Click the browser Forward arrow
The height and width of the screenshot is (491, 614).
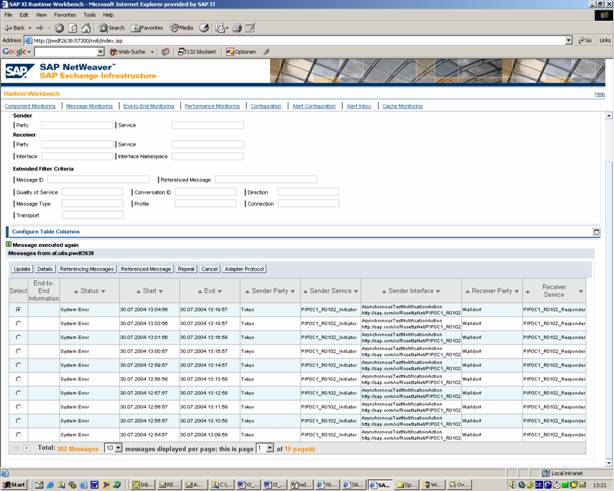point(40,28)
